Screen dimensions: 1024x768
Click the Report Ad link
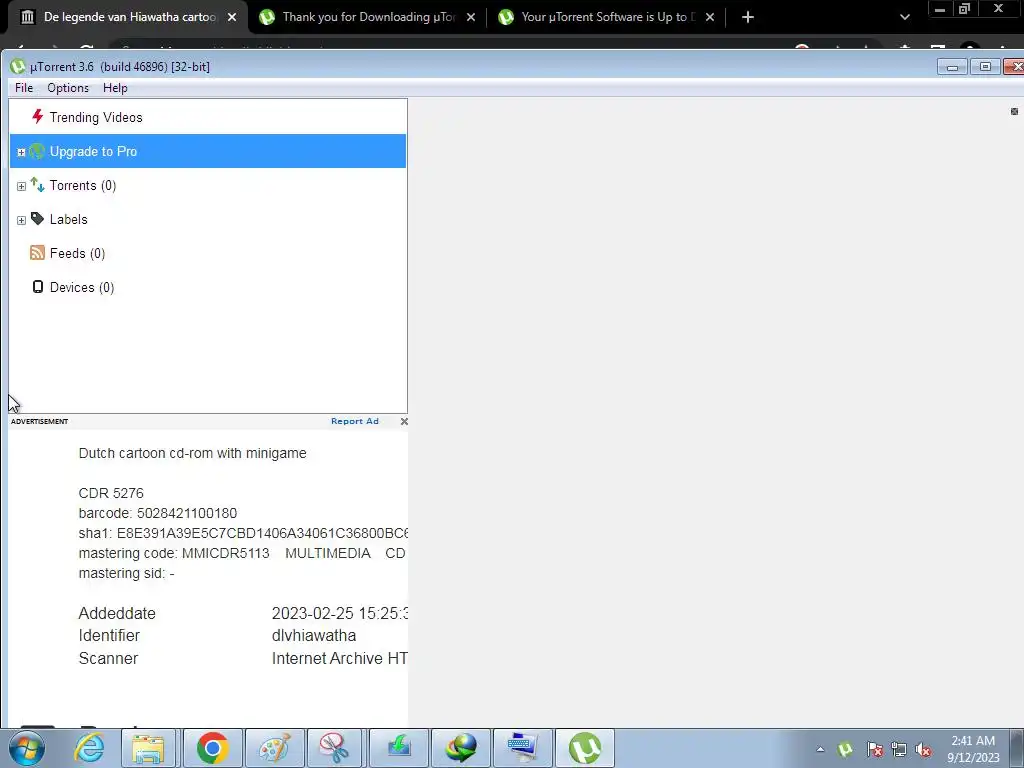[355, 421]
